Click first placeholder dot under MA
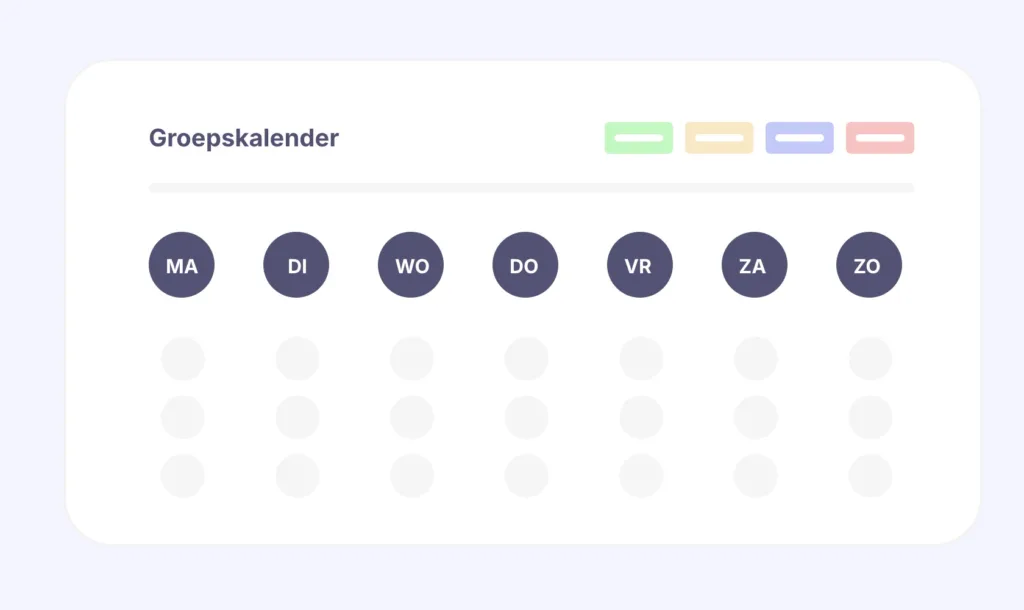This screenshot has width=1024, height=610. pyautogui.click(x=183, y=358)
